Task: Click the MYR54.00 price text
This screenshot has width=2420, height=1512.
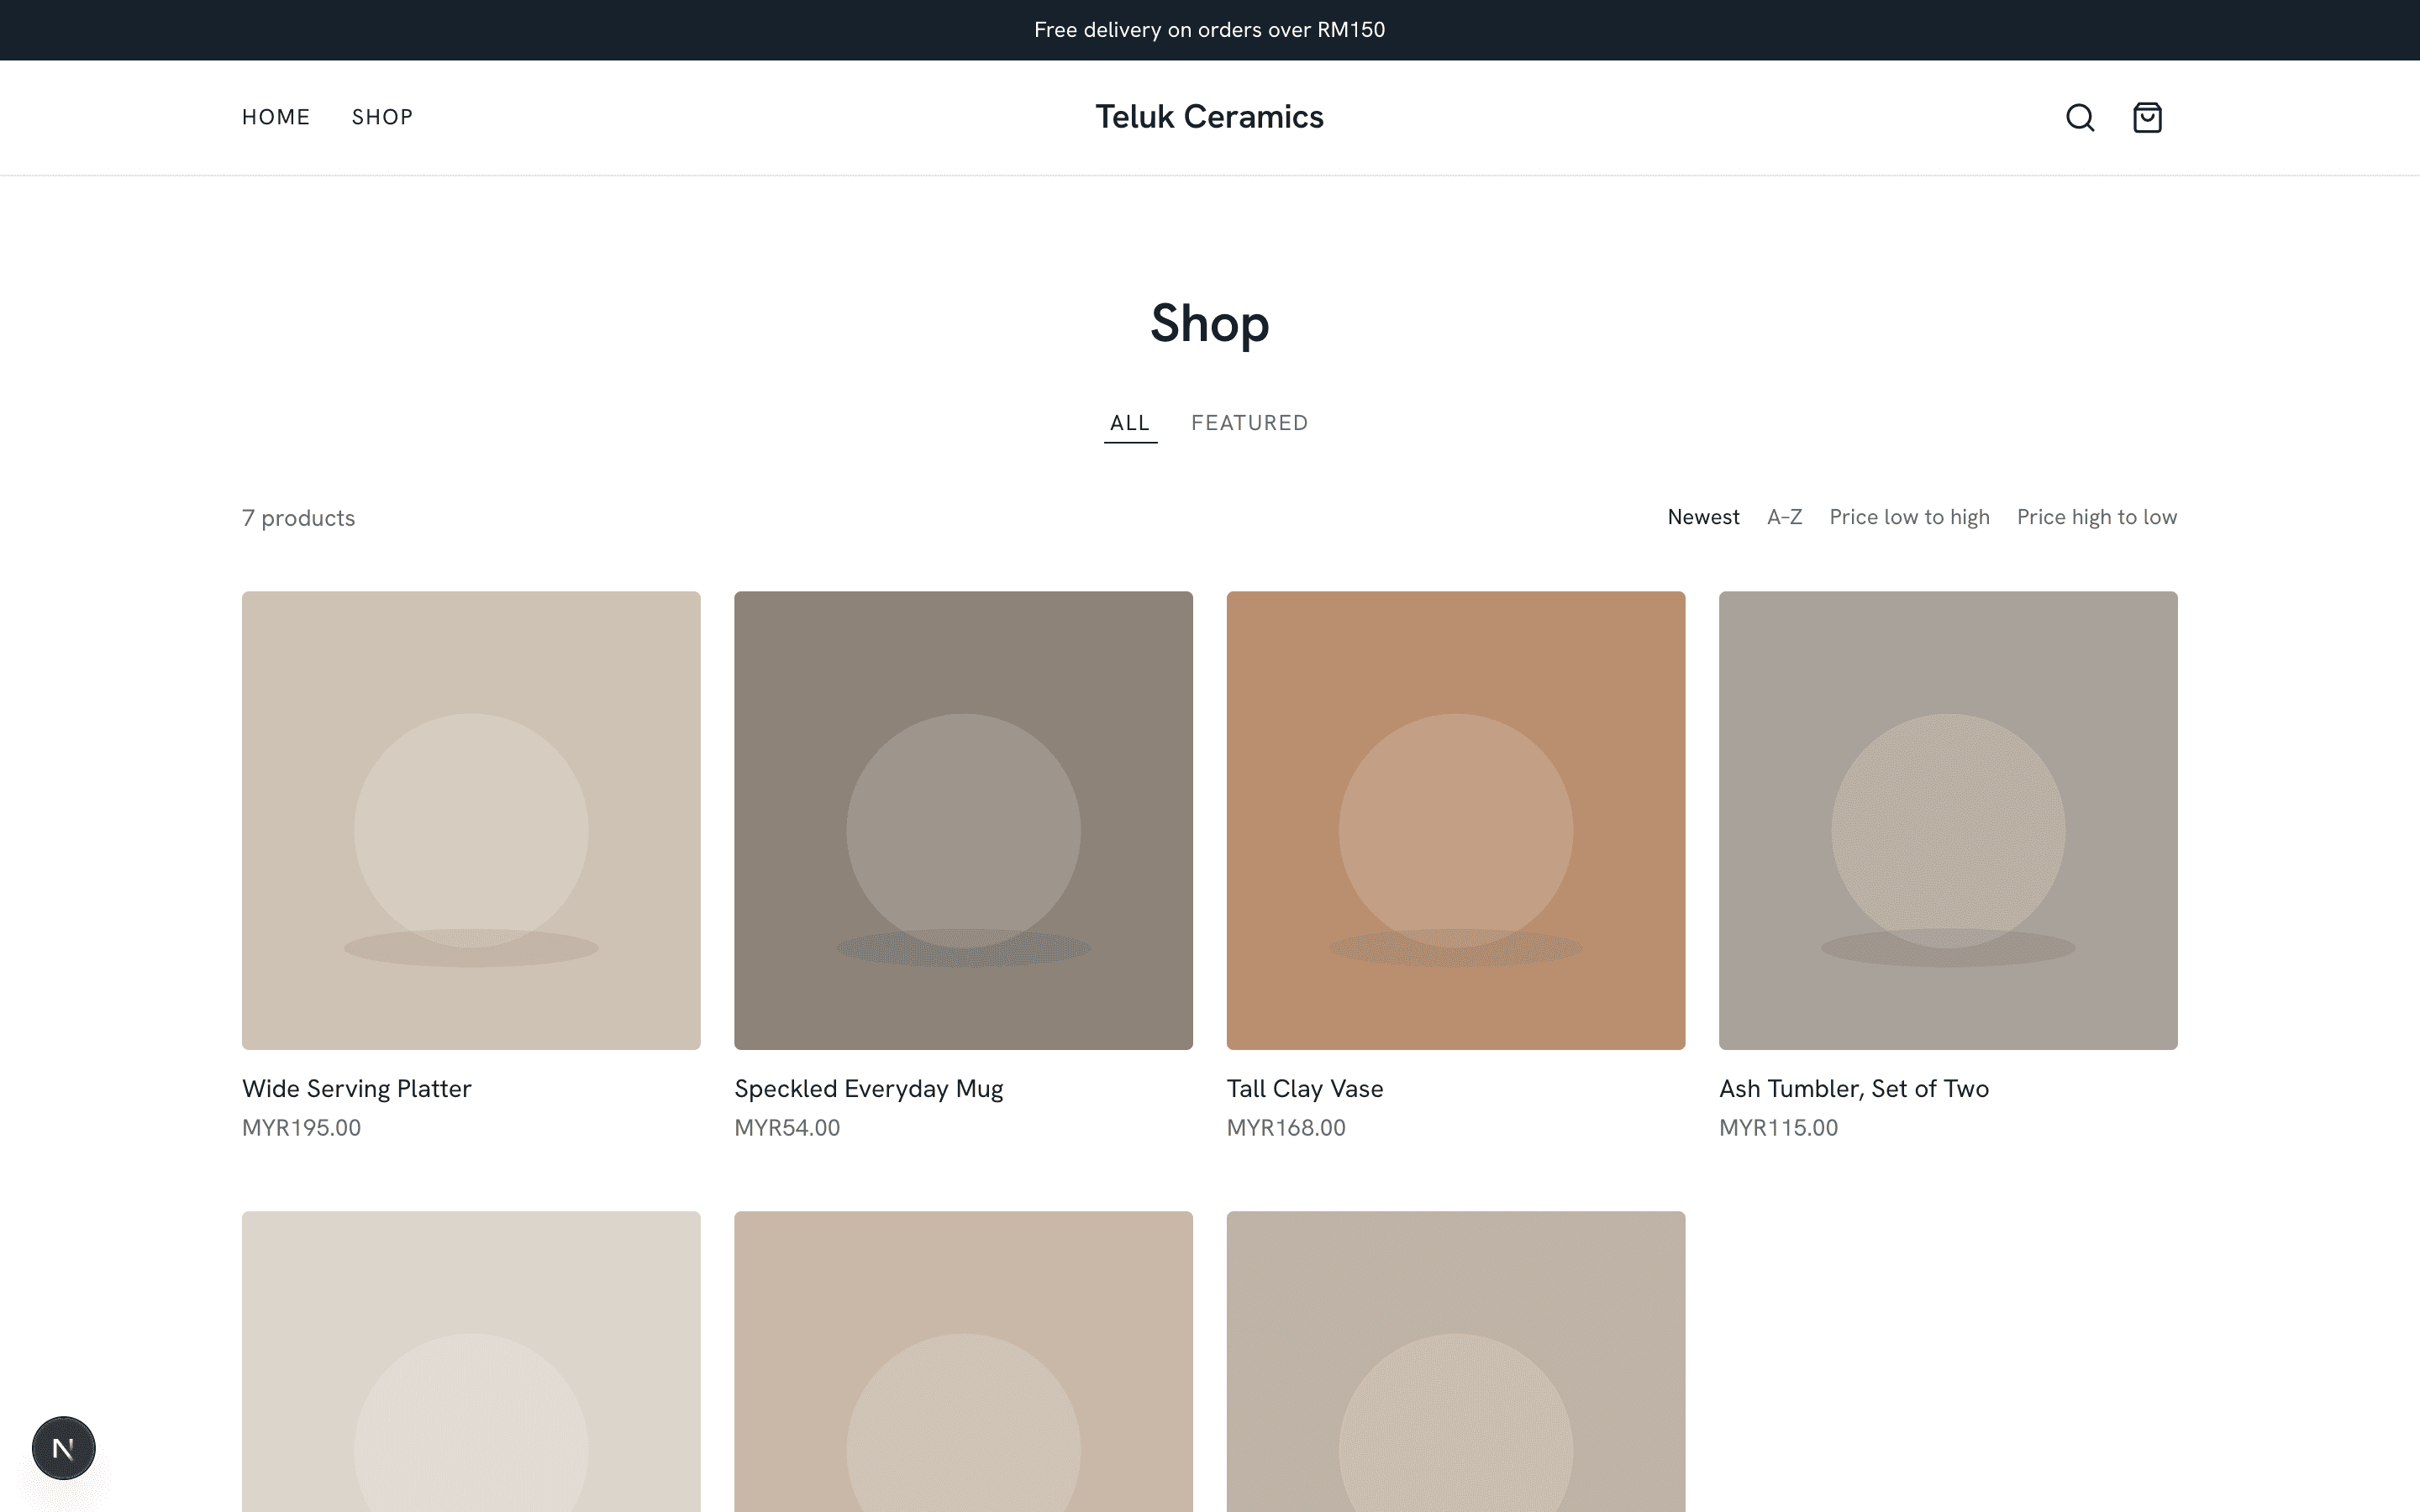Action: point(787,1128)
